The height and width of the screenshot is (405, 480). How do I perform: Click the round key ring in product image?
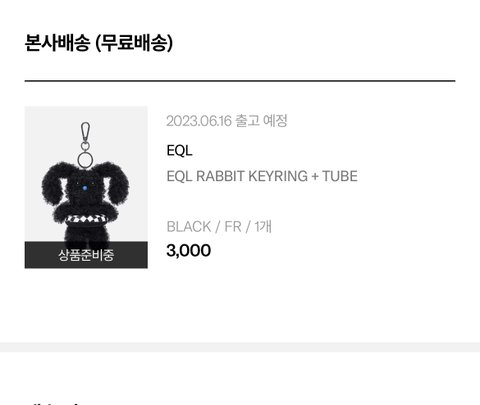85,160
